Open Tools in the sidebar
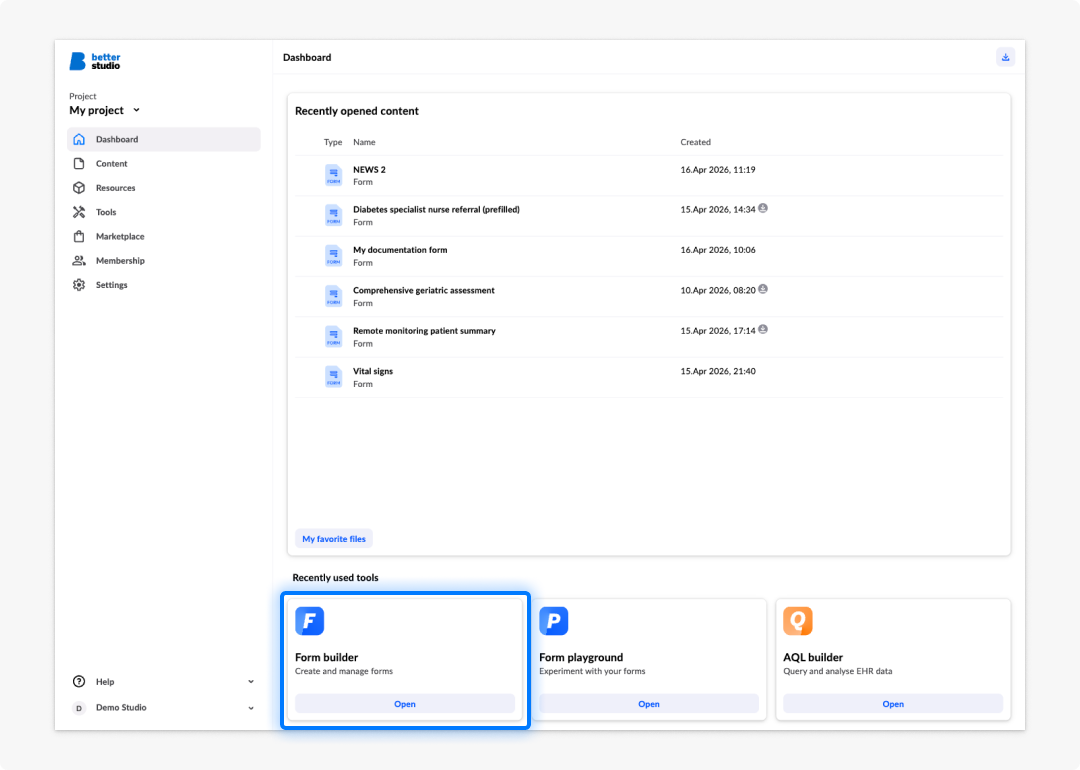The image size is (1080, 770). pyautogui.click(x=164, y=212)
